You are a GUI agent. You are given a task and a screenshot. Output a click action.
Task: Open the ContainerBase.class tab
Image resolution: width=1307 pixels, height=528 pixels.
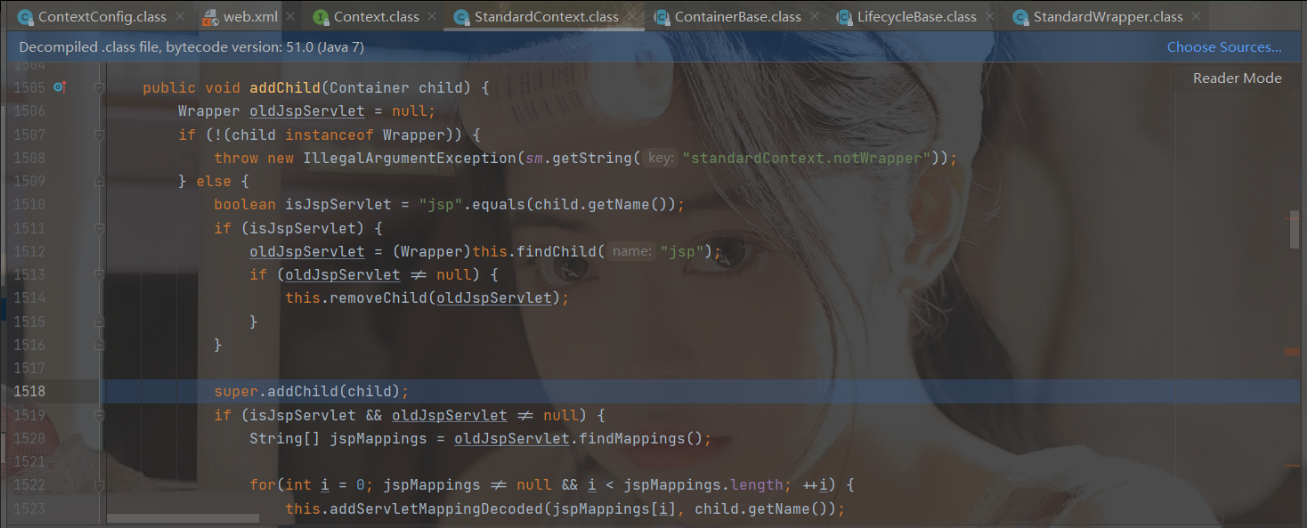point(736,17)
